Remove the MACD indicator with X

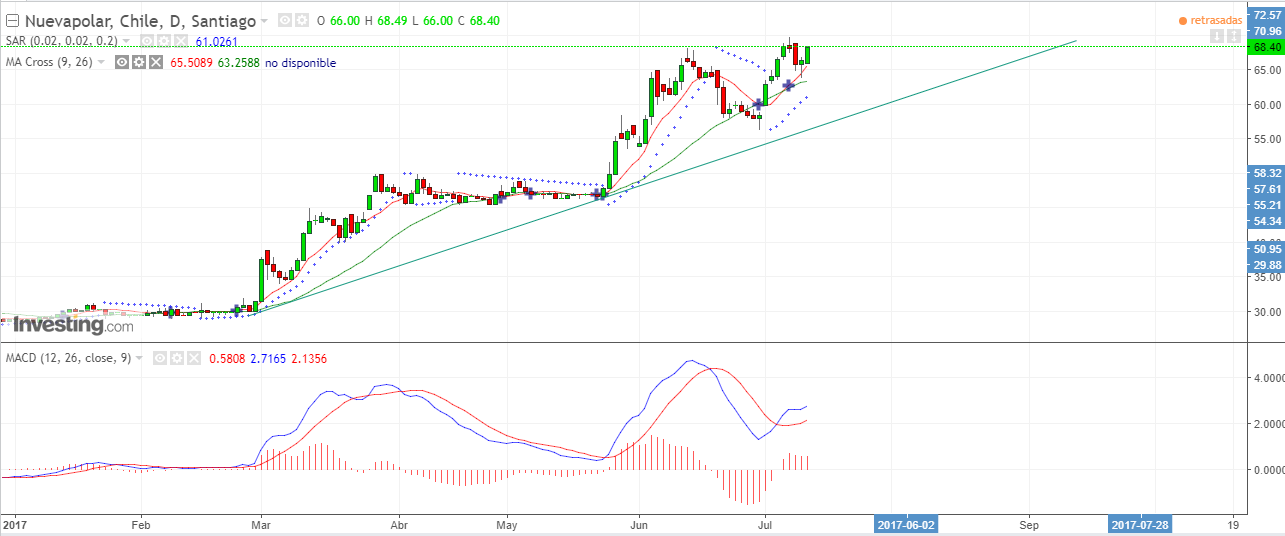pyautogui.click(x=193, y=358)
